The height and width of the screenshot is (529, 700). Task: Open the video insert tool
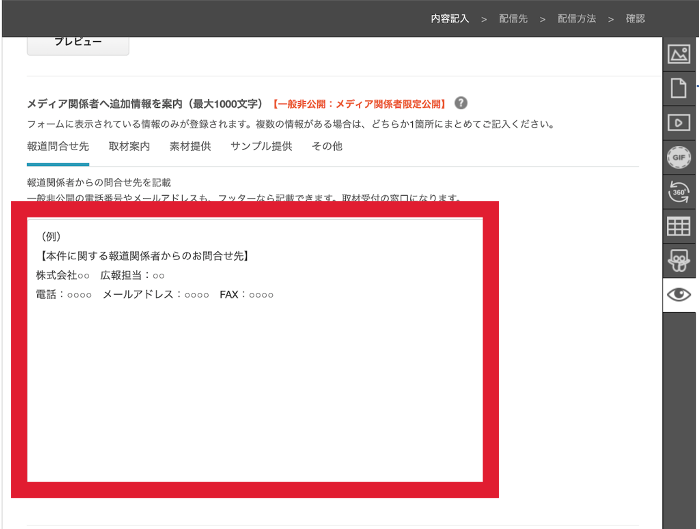[679, 123]
